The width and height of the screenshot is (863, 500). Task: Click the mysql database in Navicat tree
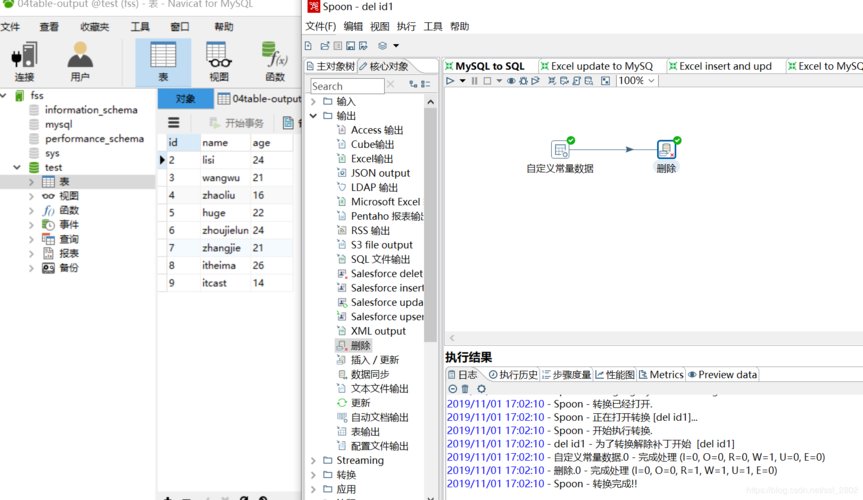point(58,124)
